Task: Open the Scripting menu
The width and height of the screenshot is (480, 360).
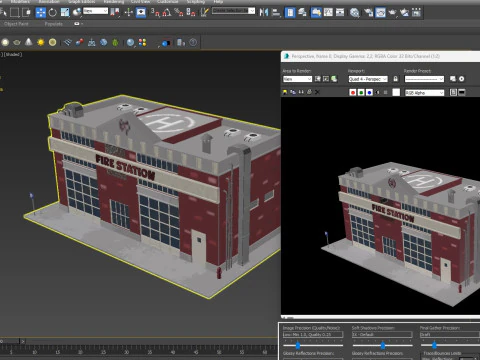Action: point(196,1)
